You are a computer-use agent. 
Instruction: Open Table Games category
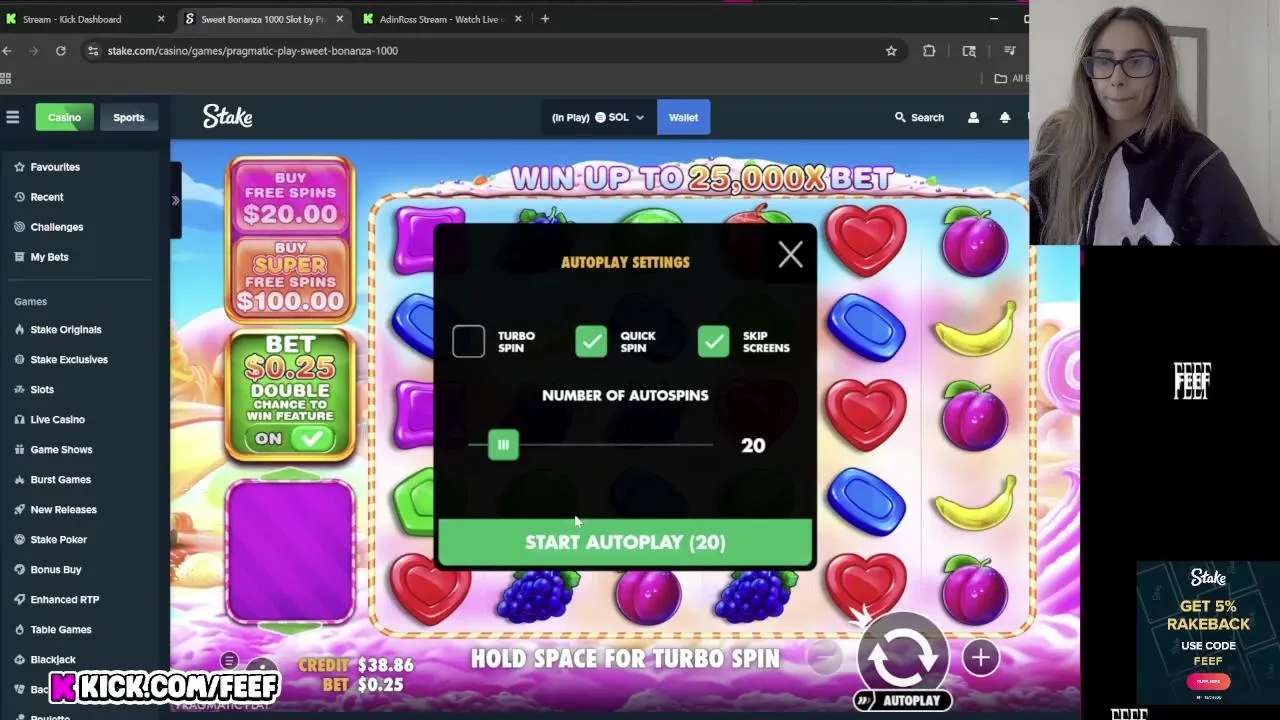(61, 629)
